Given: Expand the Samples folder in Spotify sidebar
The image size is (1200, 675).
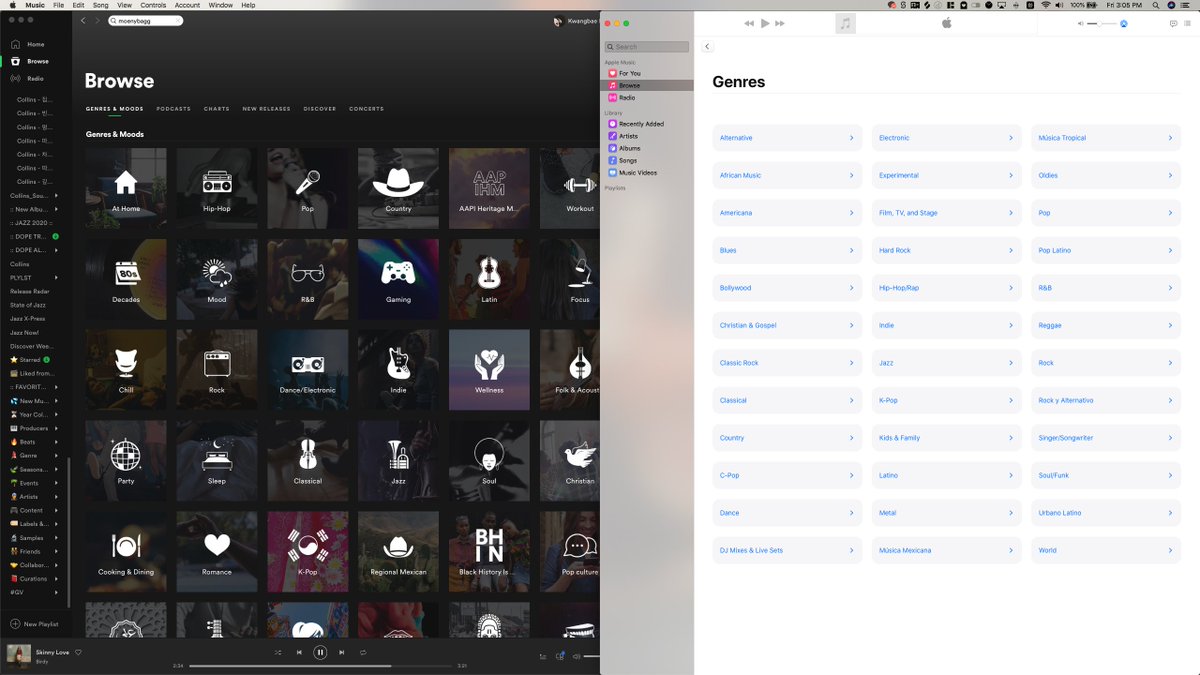Looking at the screenshot, I should click(56, 538).
